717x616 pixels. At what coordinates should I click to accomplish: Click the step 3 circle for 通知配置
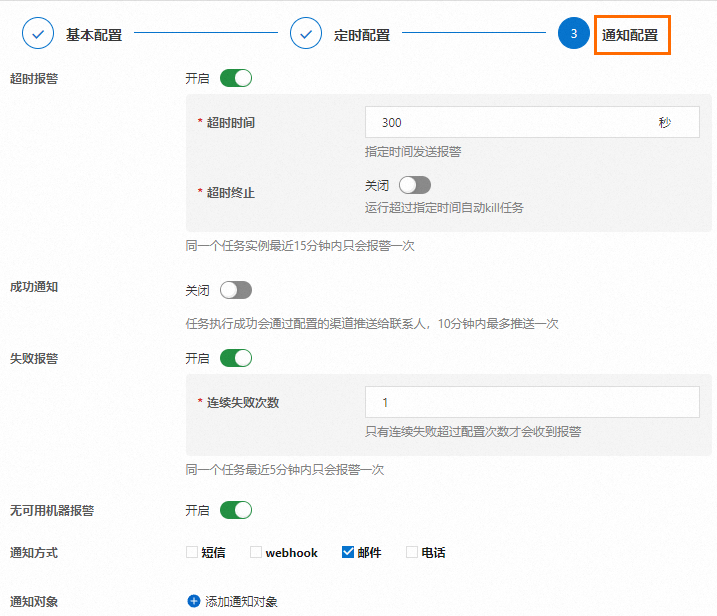[x=573, y=33]
